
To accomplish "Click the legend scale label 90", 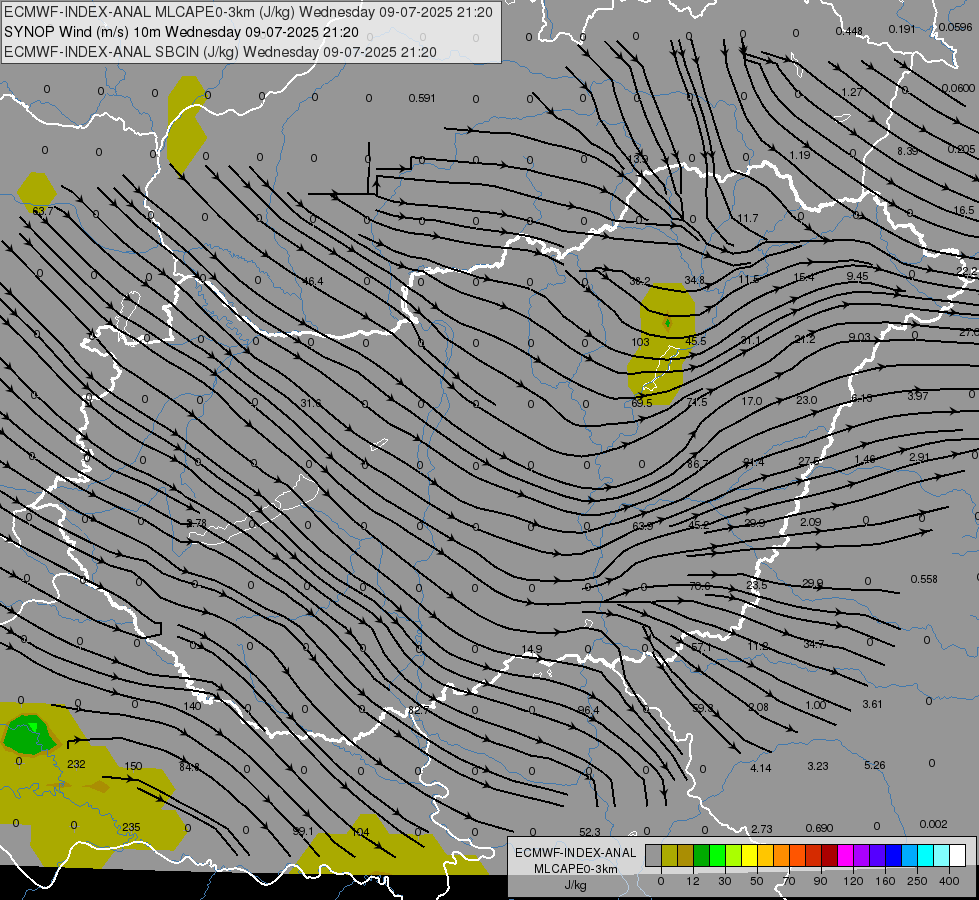I will (820, 881).
